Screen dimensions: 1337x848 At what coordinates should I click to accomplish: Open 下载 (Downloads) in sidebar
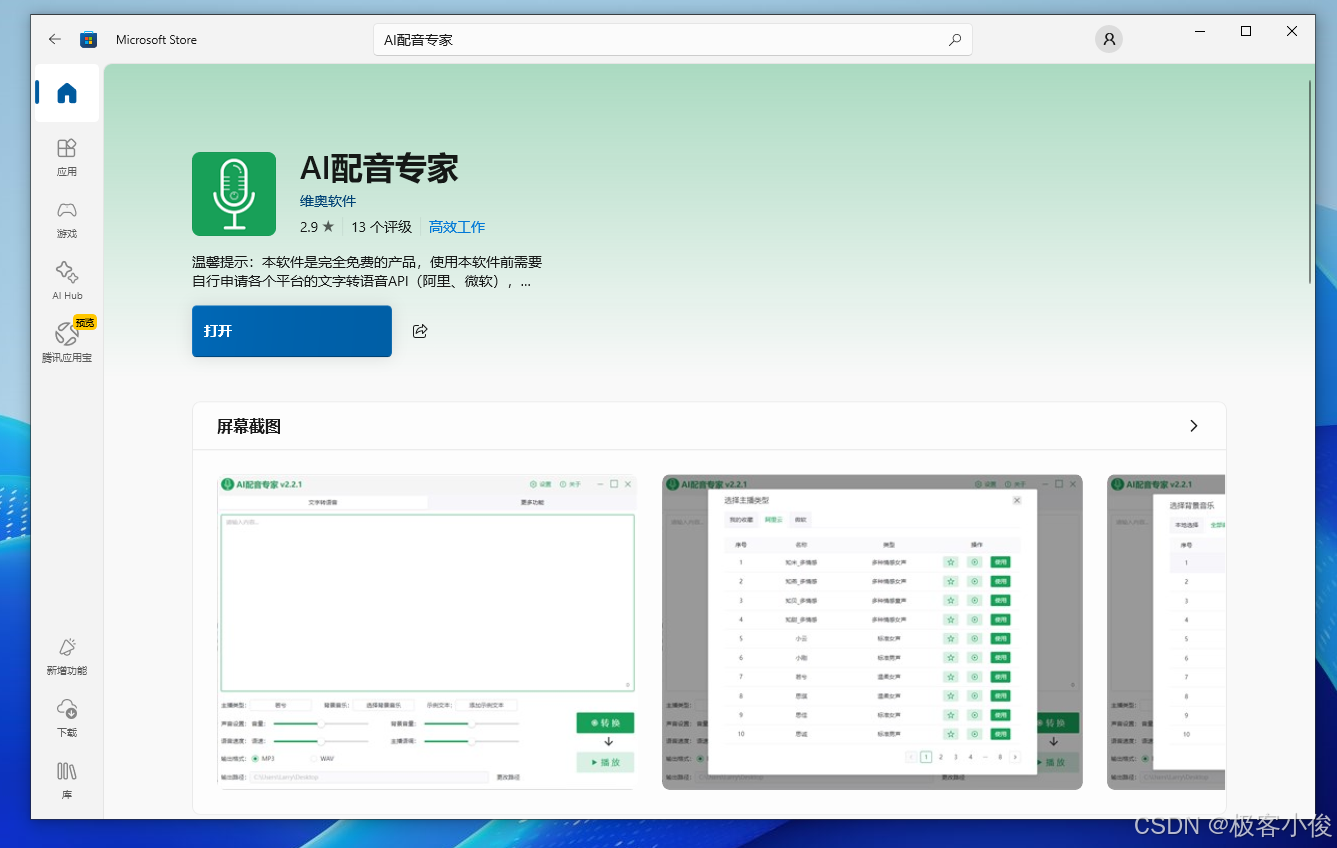[67, 718]
